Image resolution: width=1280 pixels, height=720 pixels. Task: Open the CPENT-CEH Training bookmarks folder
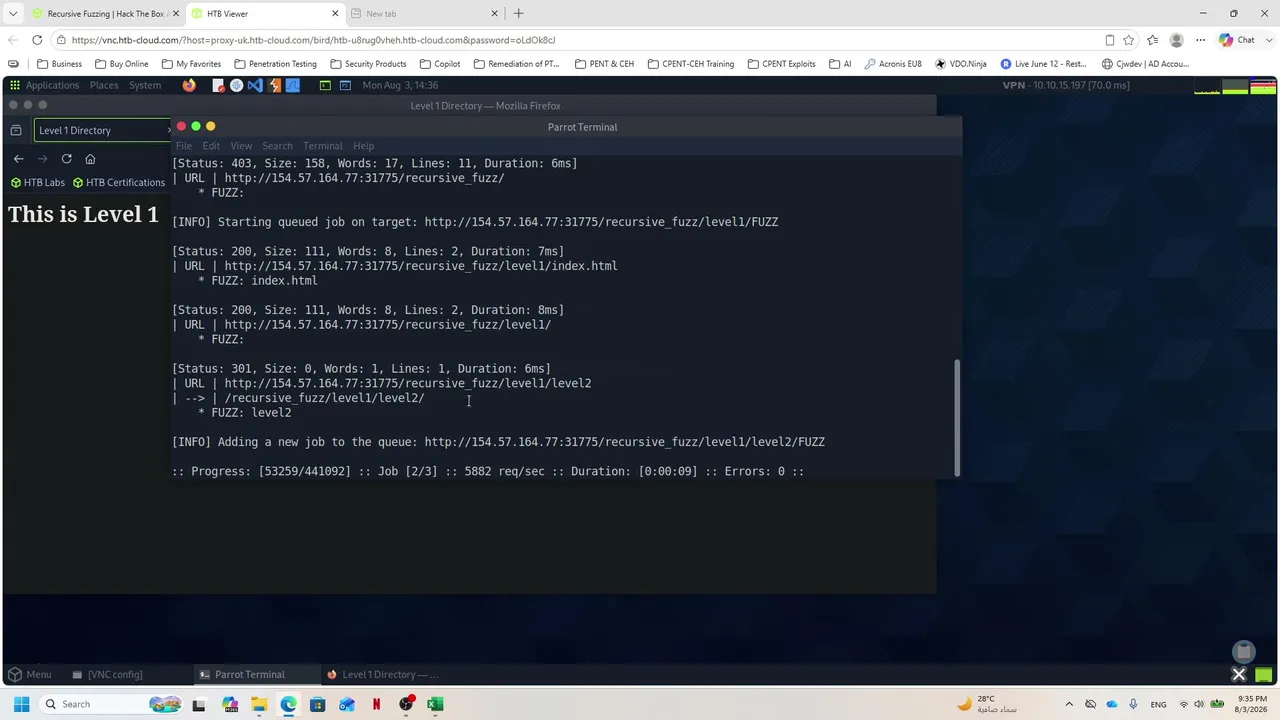coord(690,64)
